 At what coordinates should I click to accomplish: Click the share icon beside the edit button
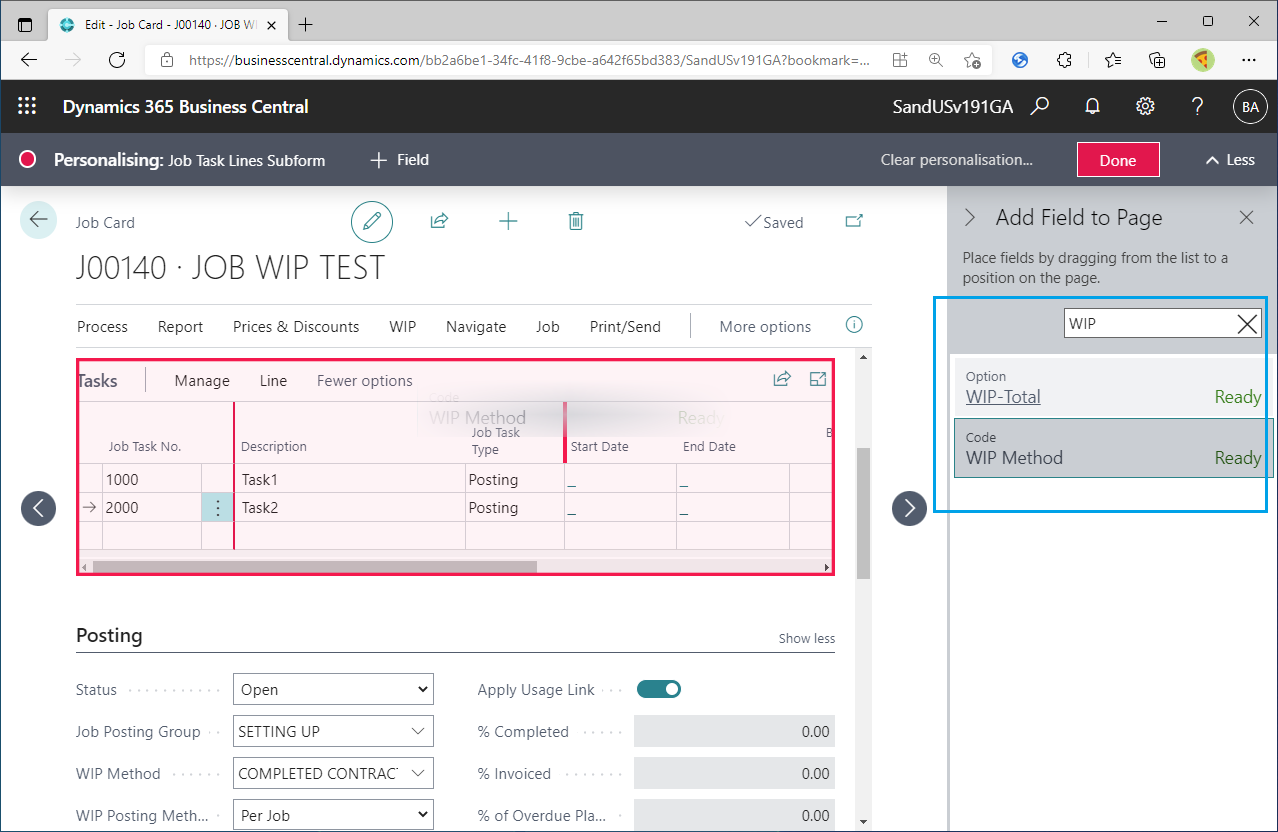point(439,222)
